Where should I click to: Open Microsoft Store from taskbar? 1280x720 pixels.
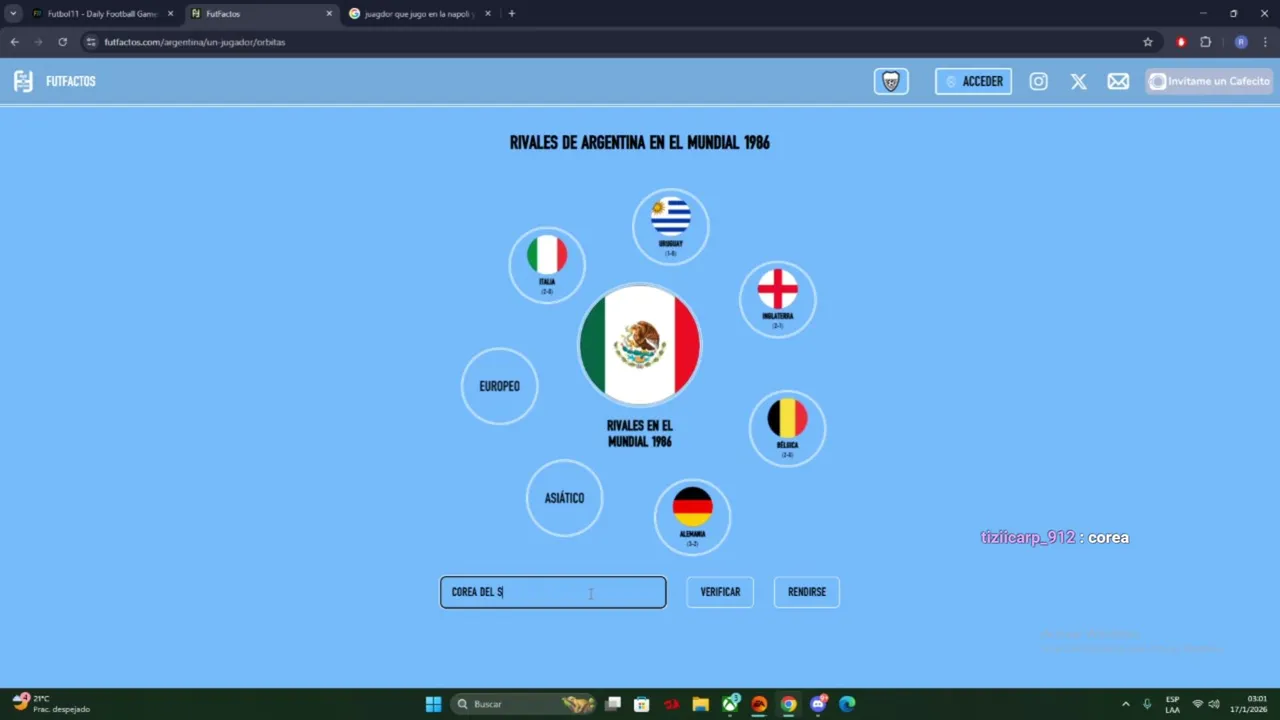(x=642, y=704)
